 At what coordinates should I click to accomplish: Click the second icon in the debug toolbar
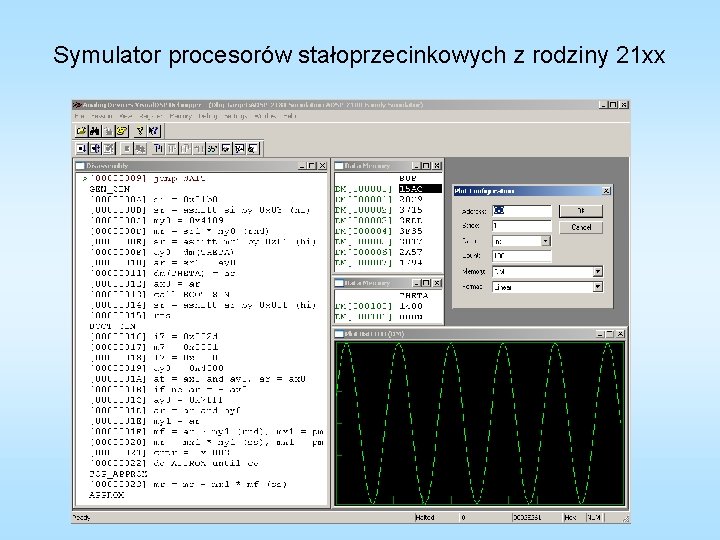pos(95,148)
